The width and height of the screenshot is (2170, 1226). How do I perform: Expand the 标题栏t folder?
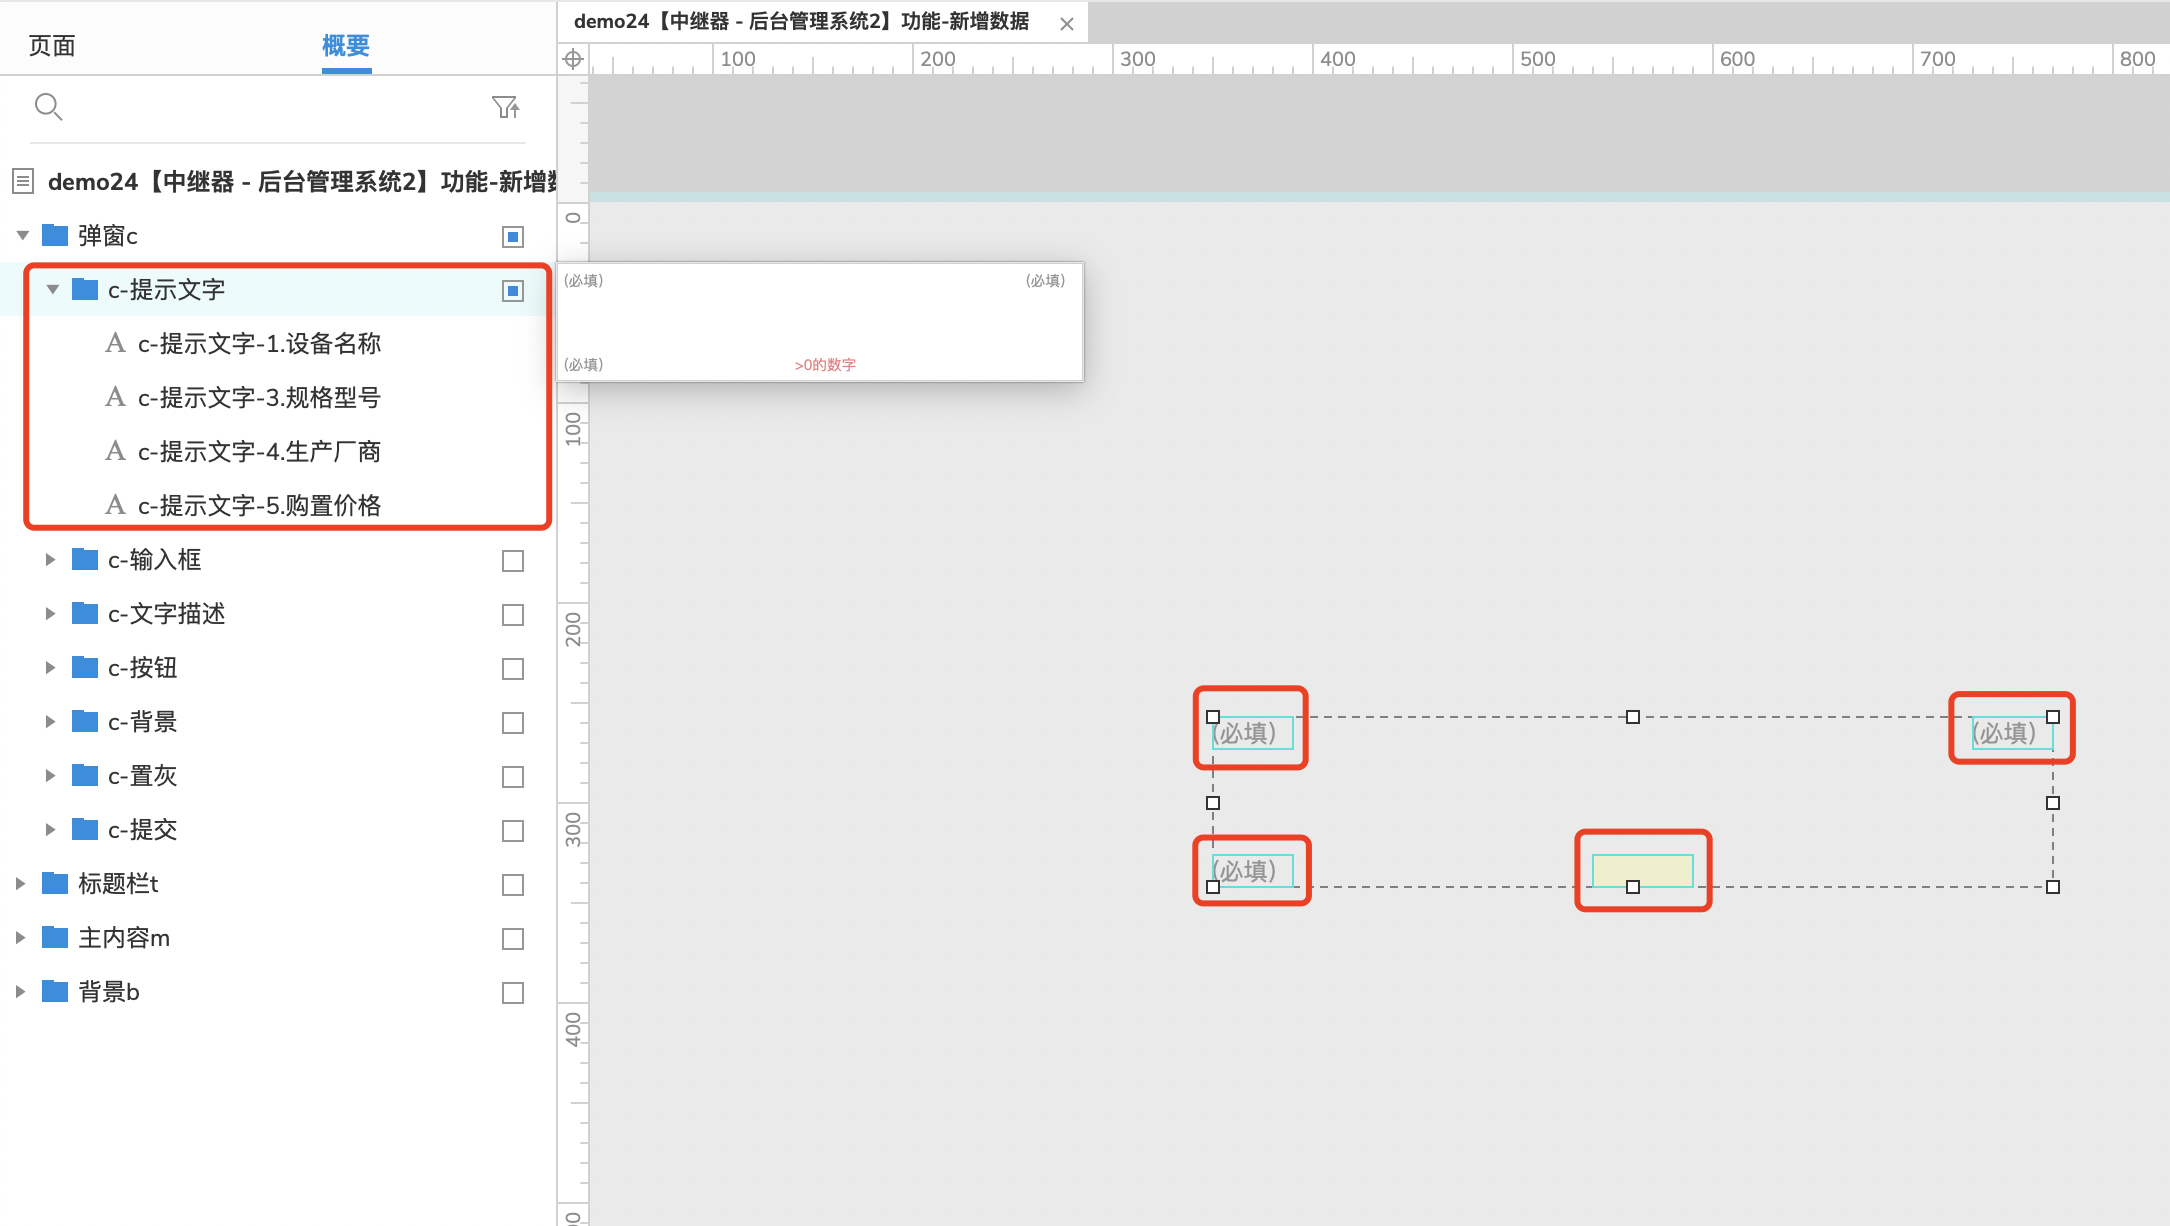point(20,884)
